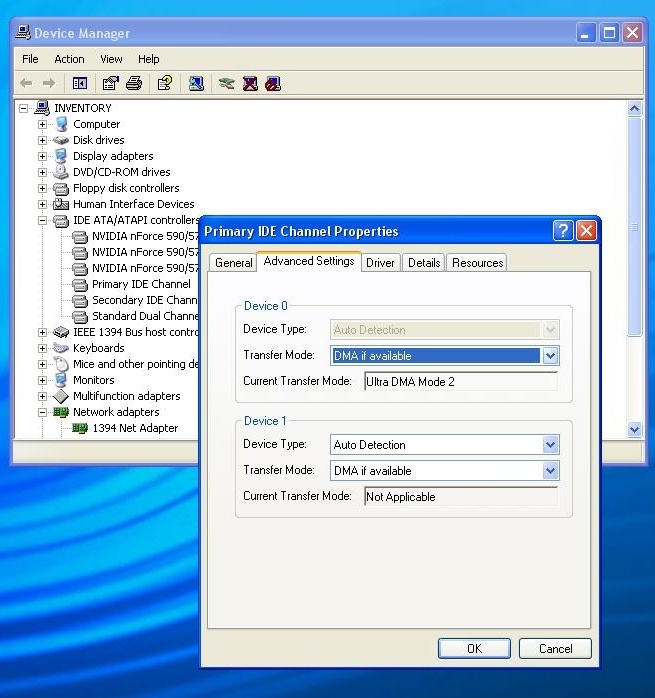
Task: Toggle the console tree pane icon
Action: tap(80, 83)
